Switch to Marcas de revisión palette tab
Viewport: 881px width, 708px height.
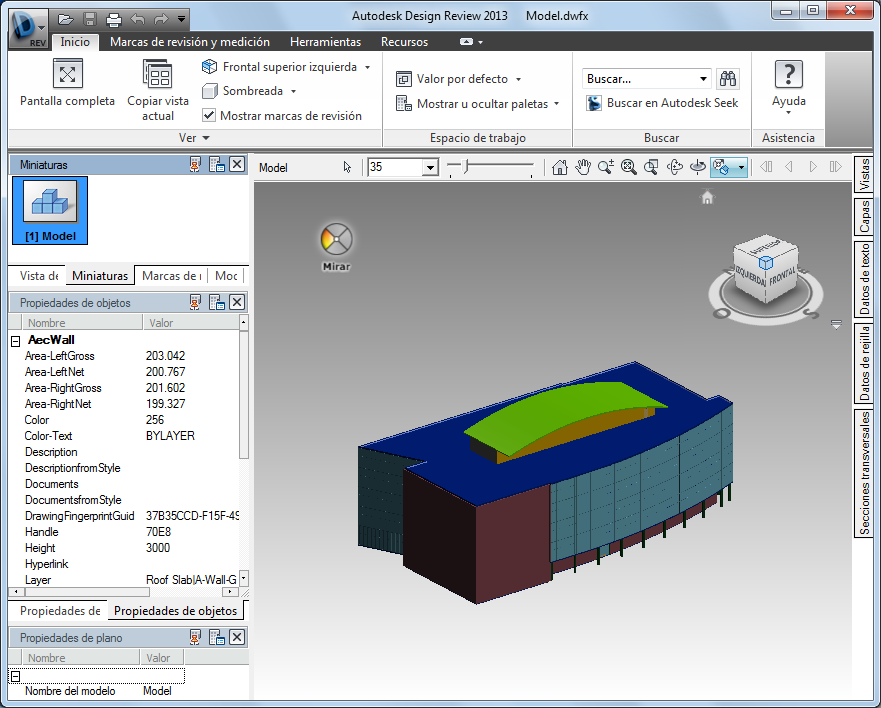click(171, 276)
